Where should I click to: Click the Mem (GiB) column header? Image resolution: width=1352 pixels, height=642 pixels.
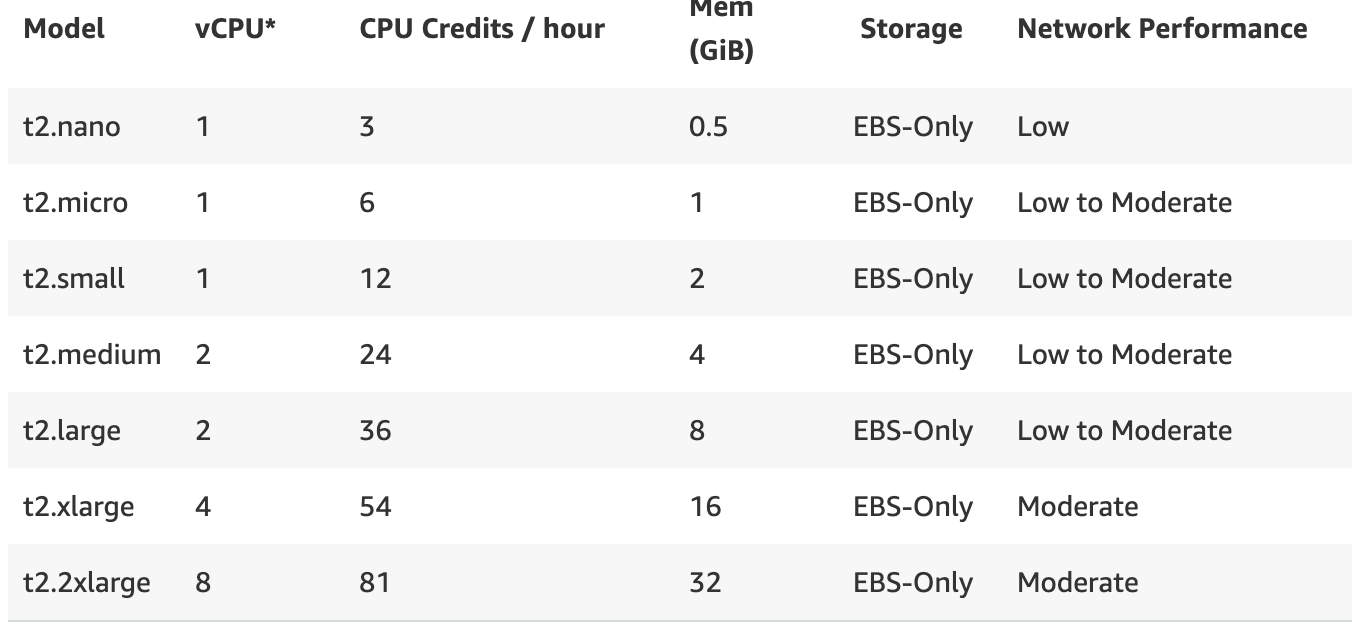tap(720, 30)
